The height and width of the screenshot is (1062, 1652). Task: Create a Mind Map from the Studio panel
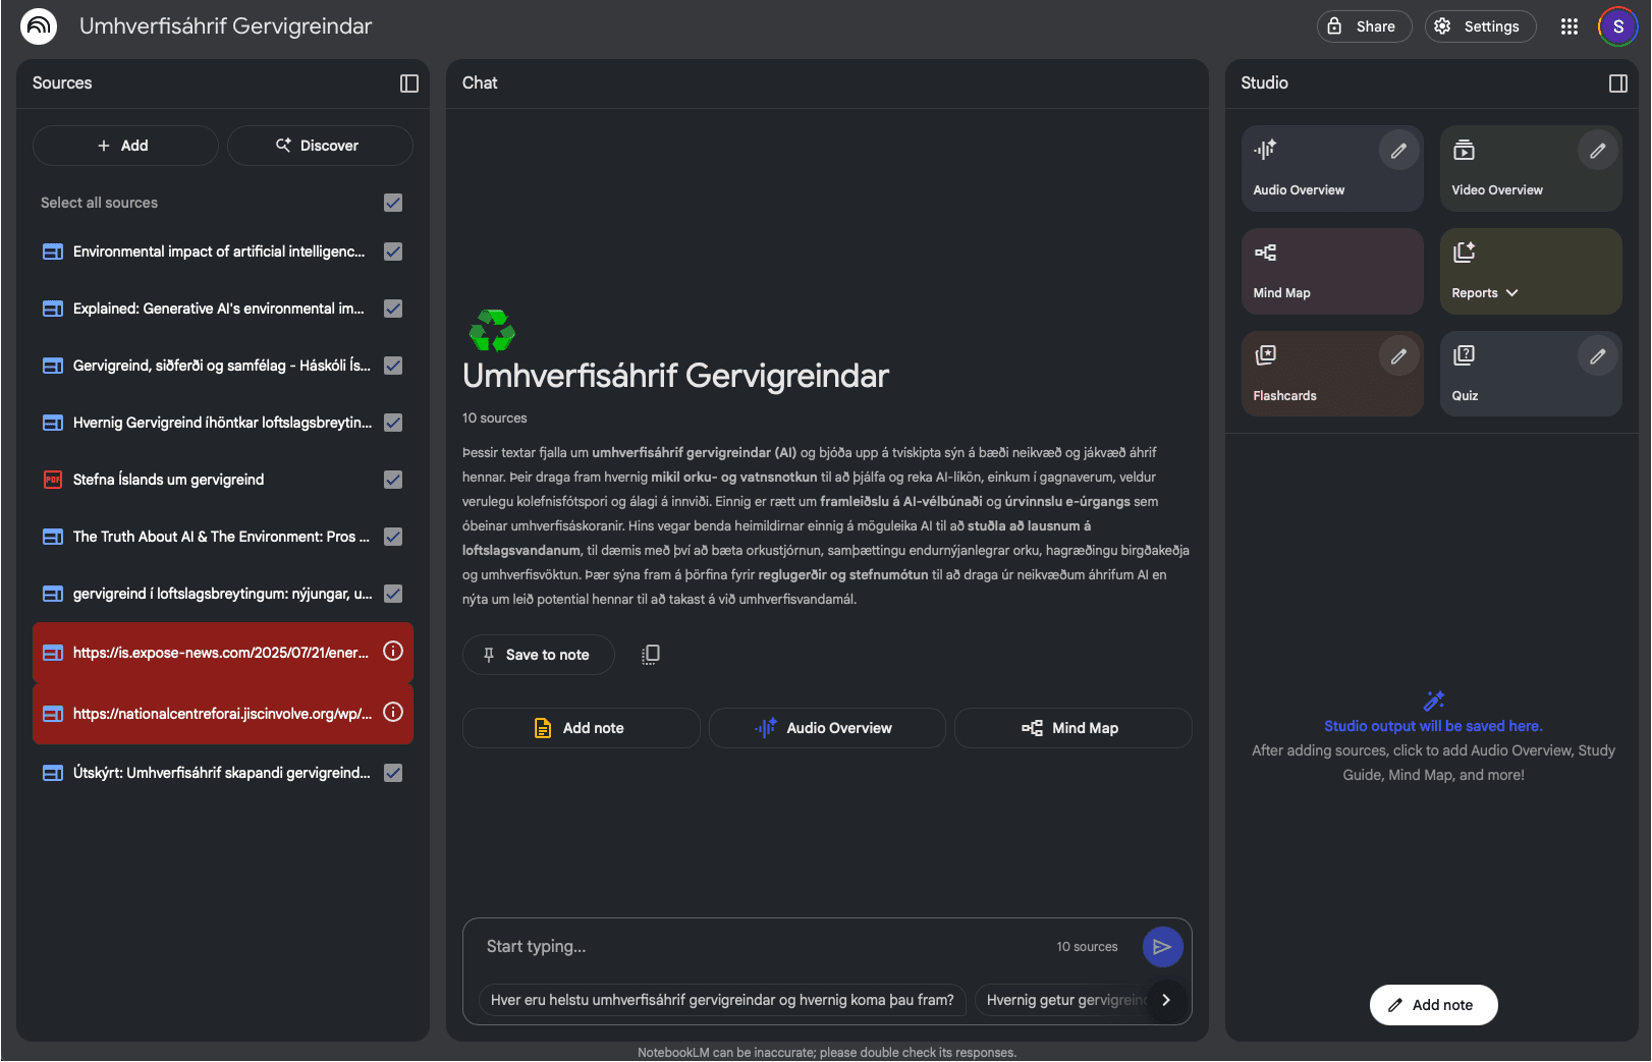click(1333, 271)
